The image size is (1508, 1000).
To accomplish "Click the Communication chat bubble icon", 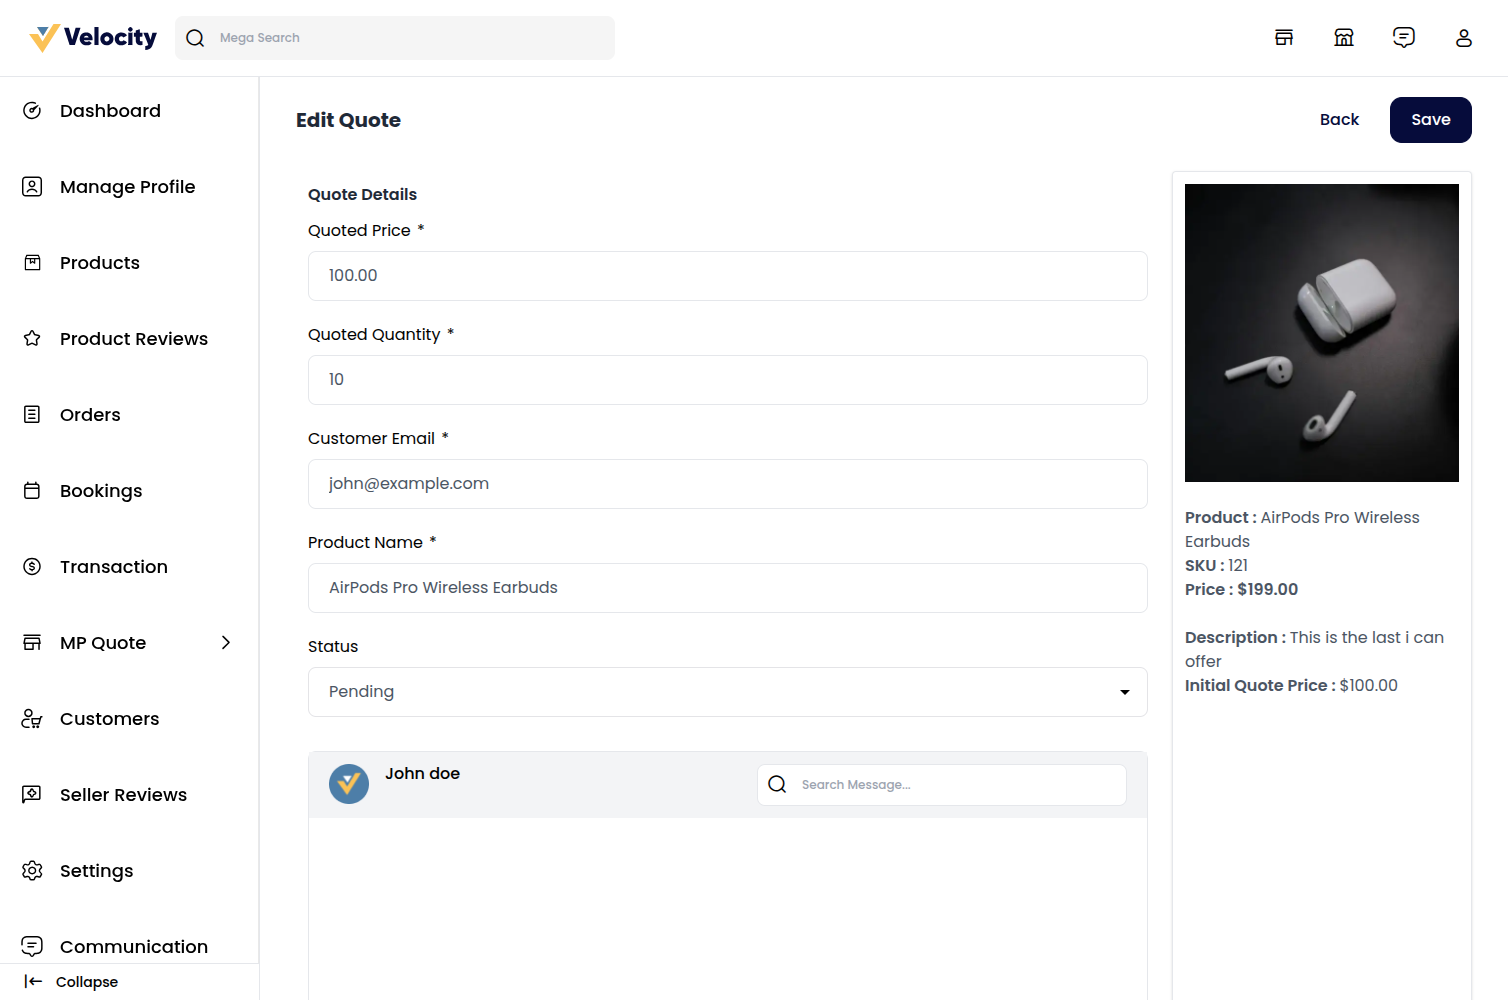I will coord(32,947).
